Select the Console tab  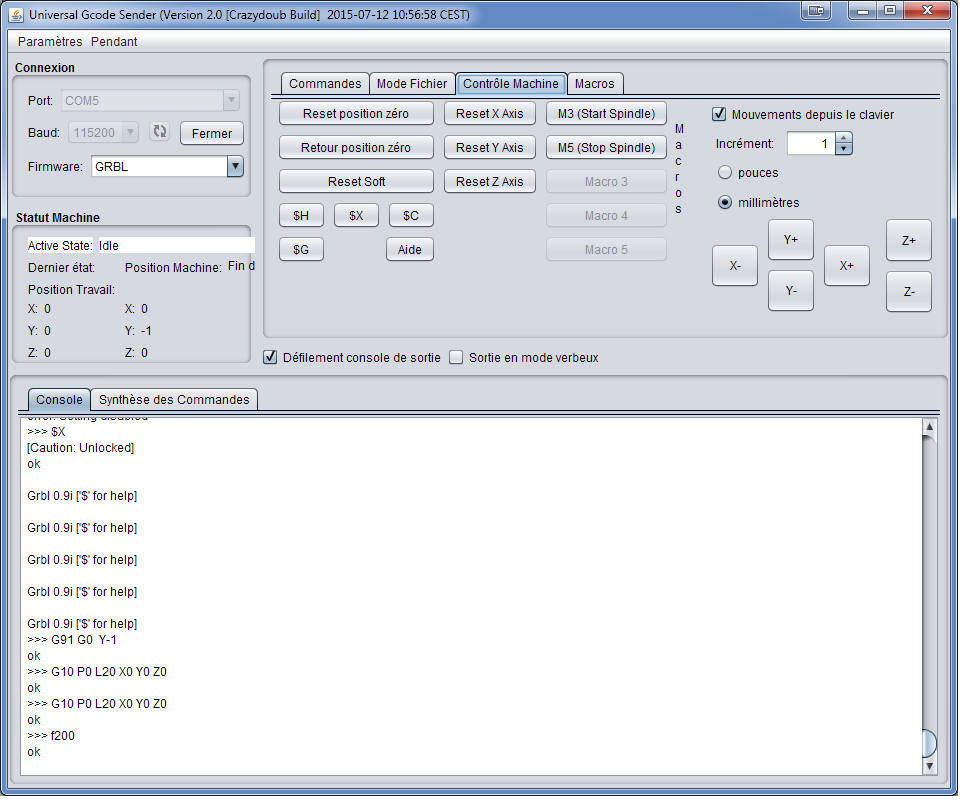pos(60,402)
